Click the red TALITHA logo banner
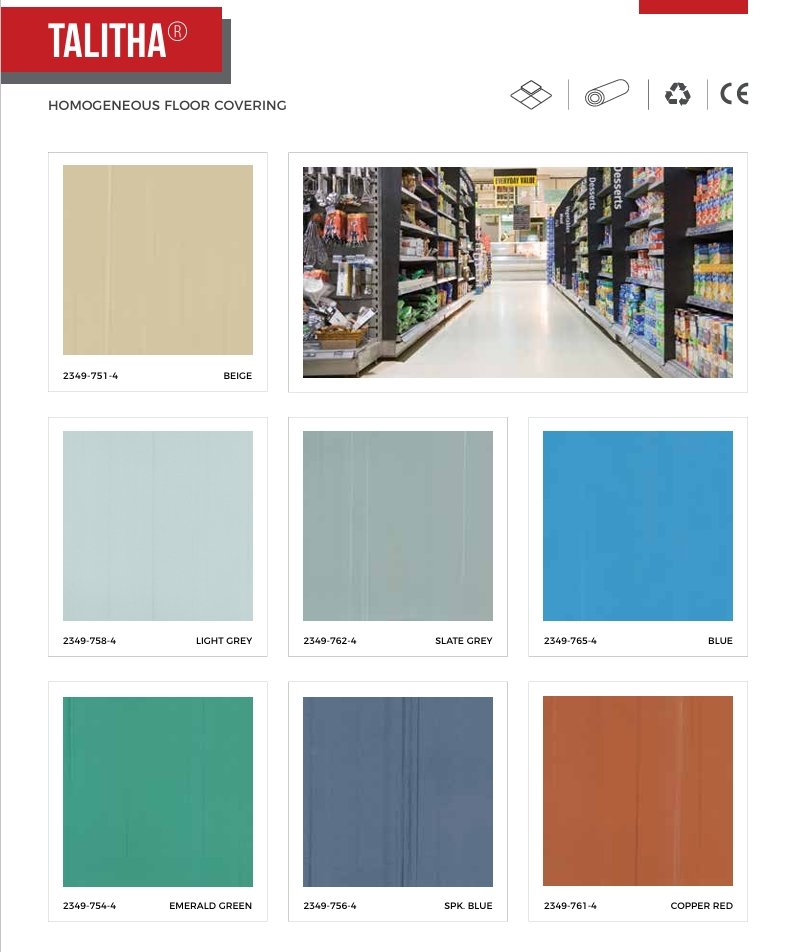 pos(112,40)
